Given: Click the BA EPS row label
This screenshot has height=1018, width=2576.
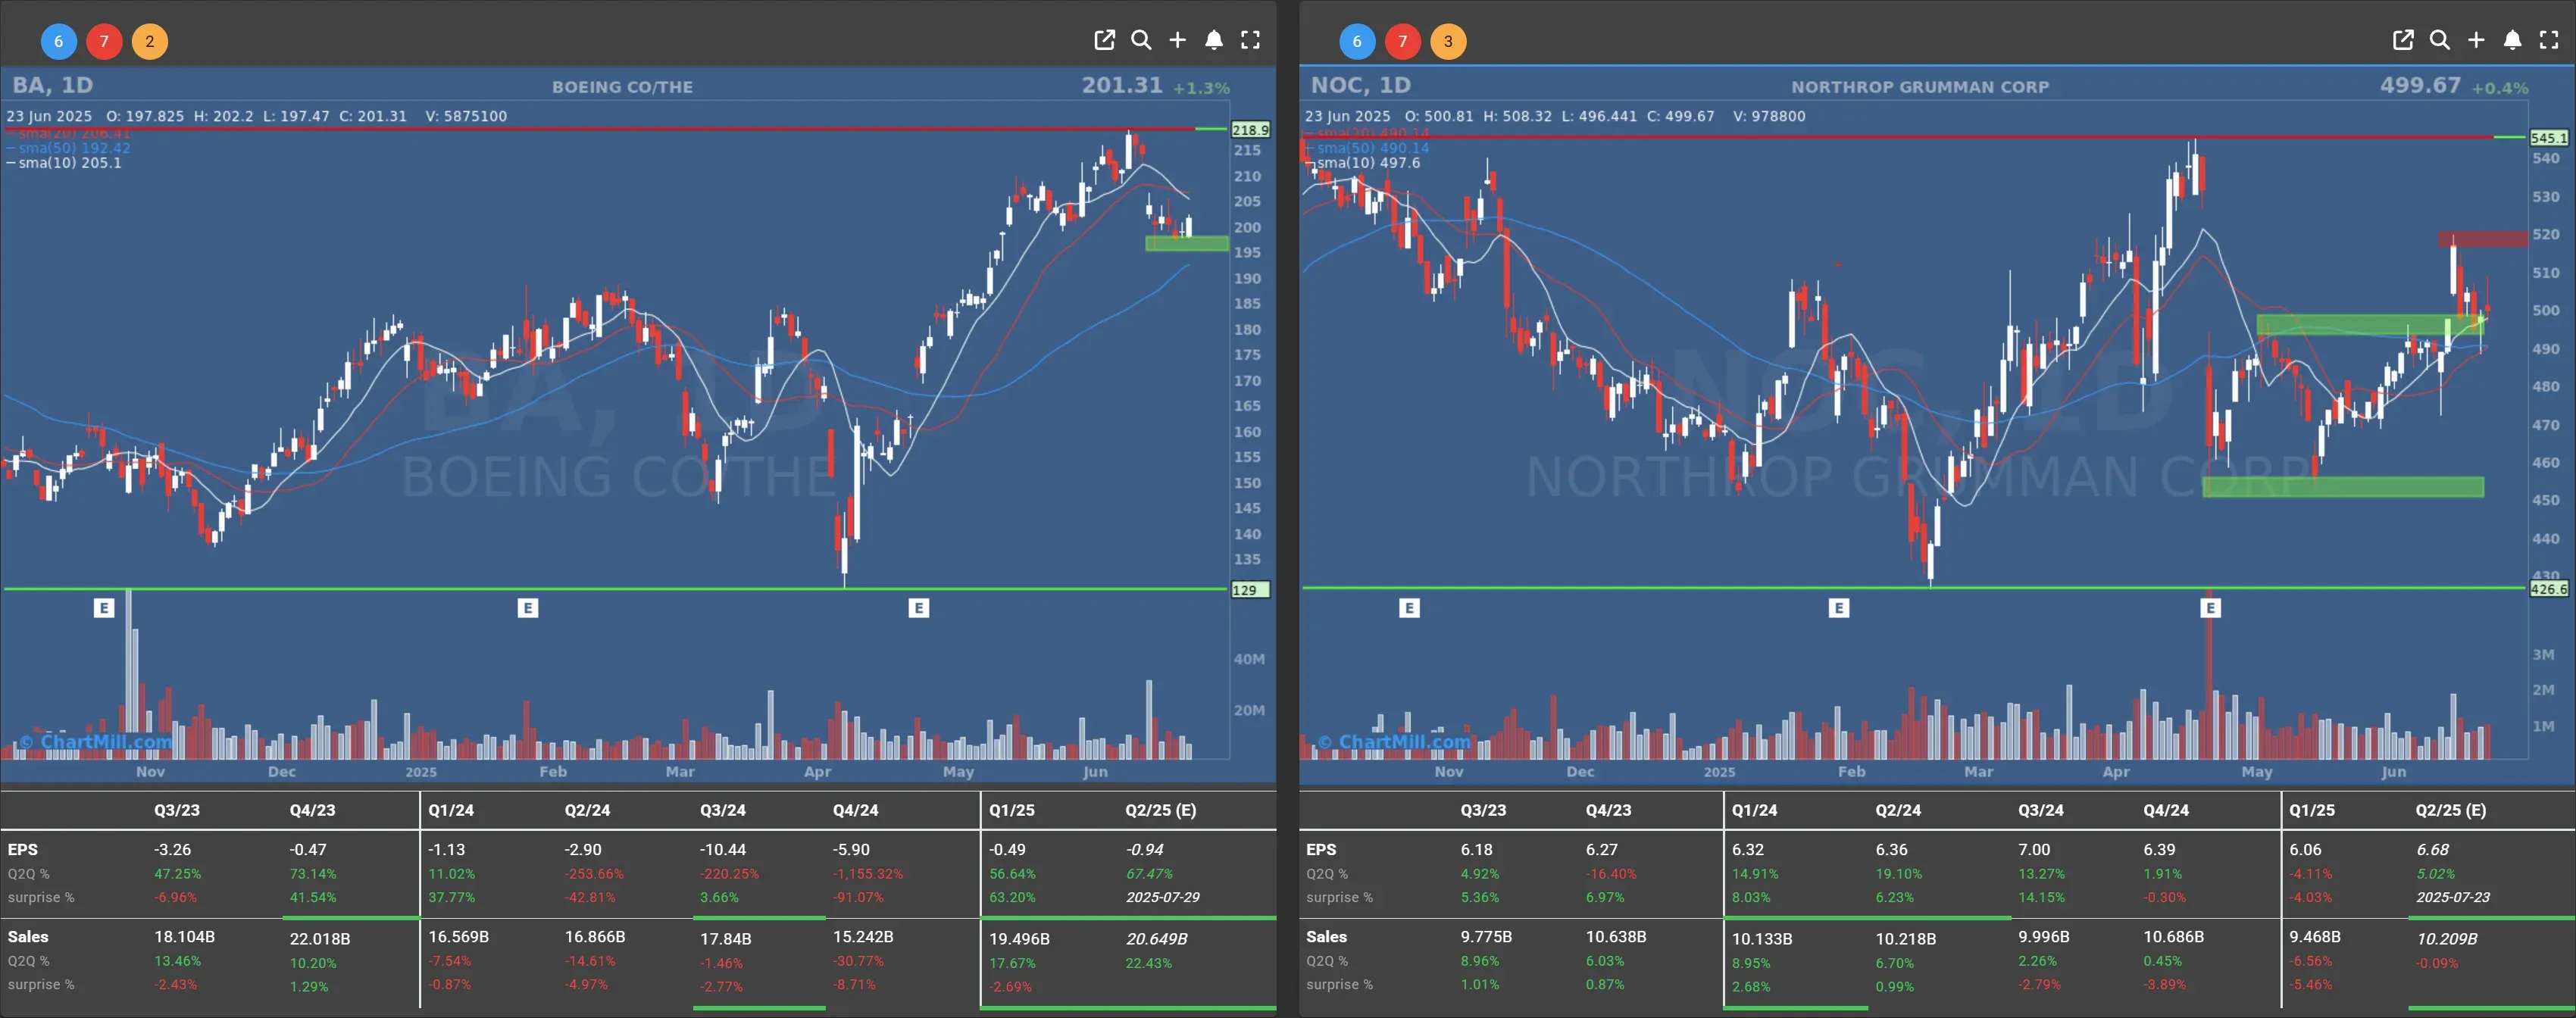Looking at the screenshot, I should tap(23, 849).
